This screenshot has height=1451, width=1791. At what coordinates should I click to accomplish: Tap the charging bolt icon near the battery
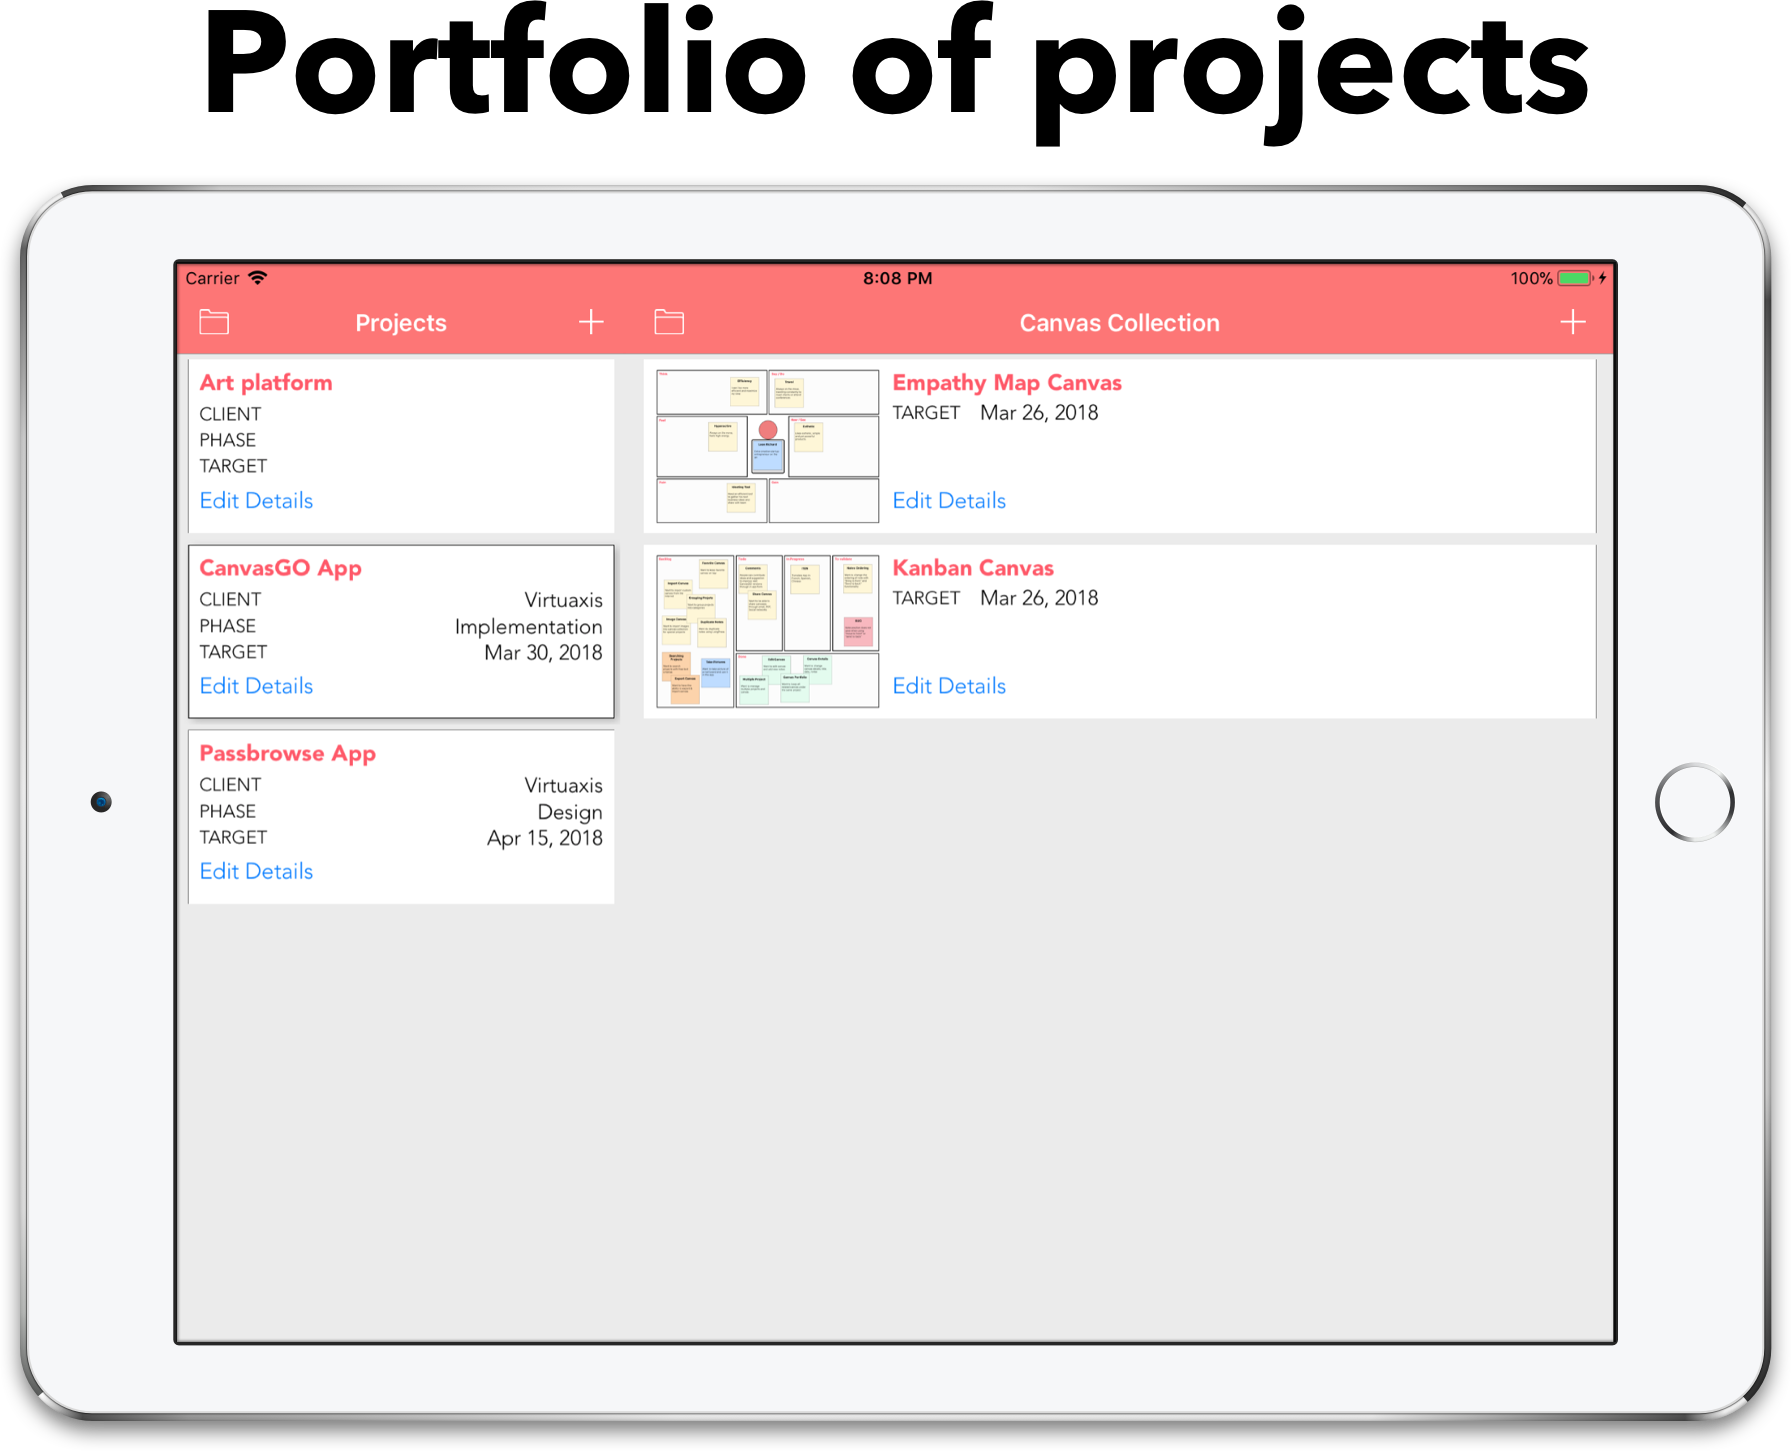click(x=1602, y=279)
